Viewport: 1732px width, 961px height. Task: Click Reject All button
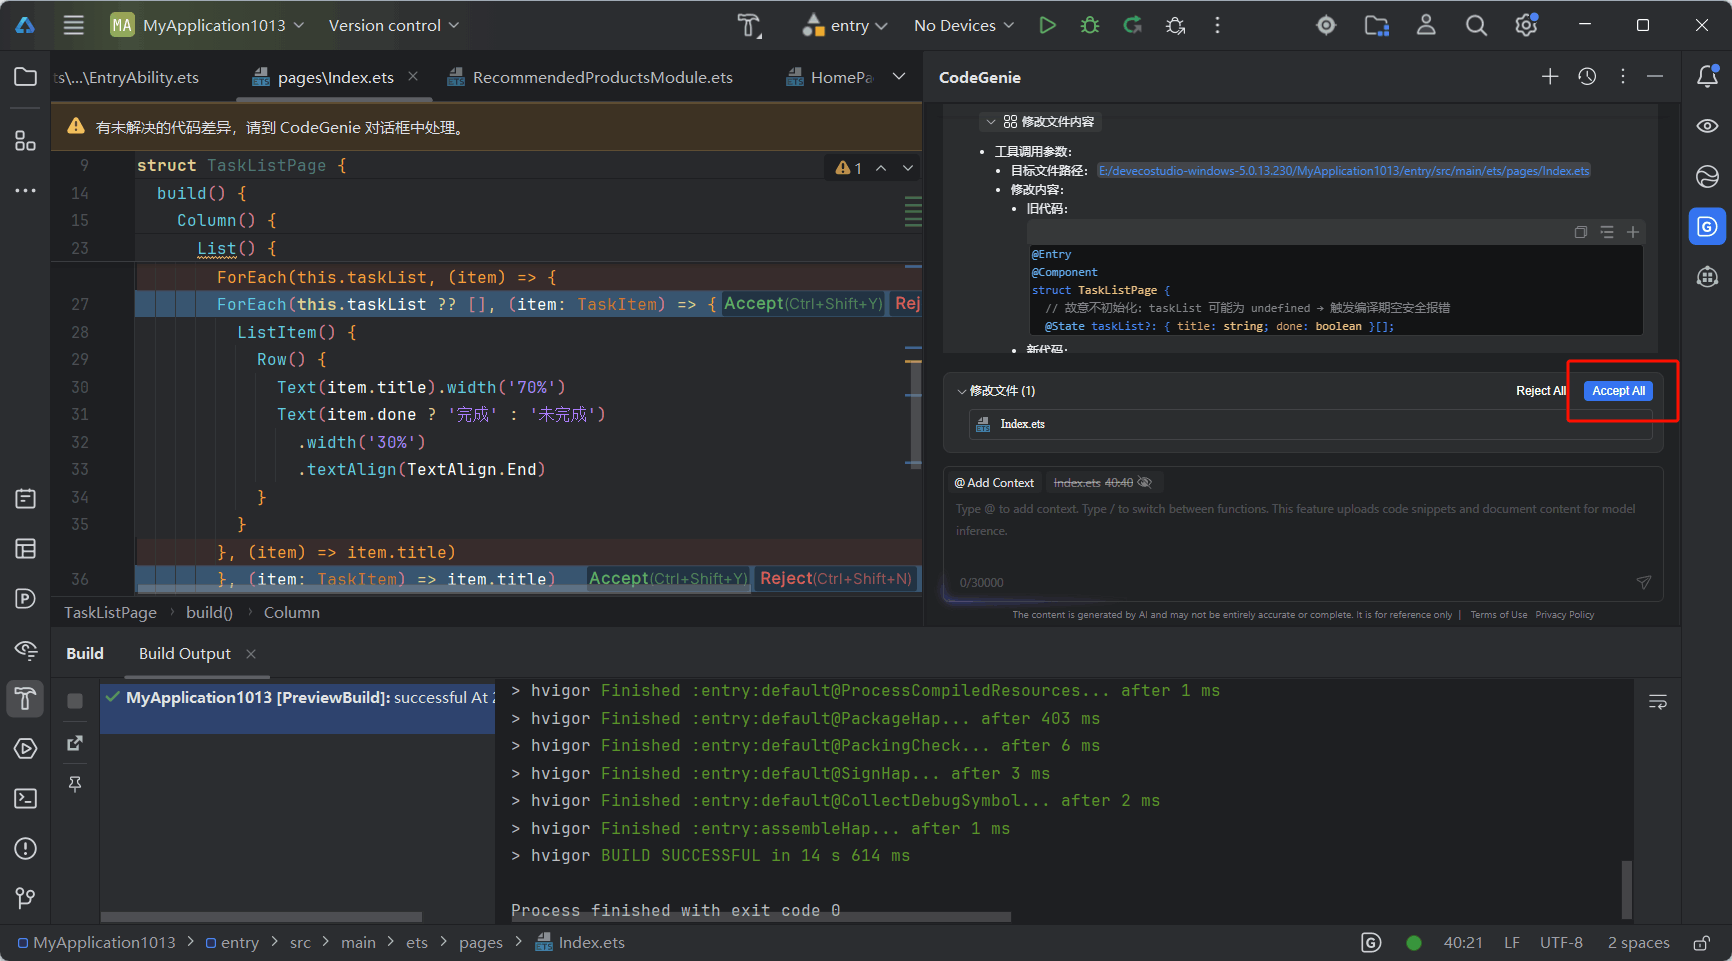[1541, 391]
